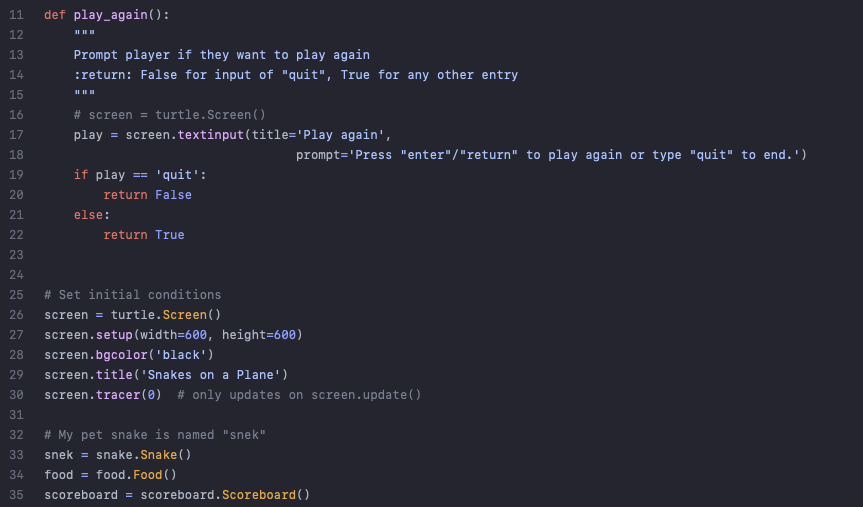Click the commented 'screen = turtle.Screen()' line
The width and height of the screenshot is (863, 507).
[x=170, y=115]
